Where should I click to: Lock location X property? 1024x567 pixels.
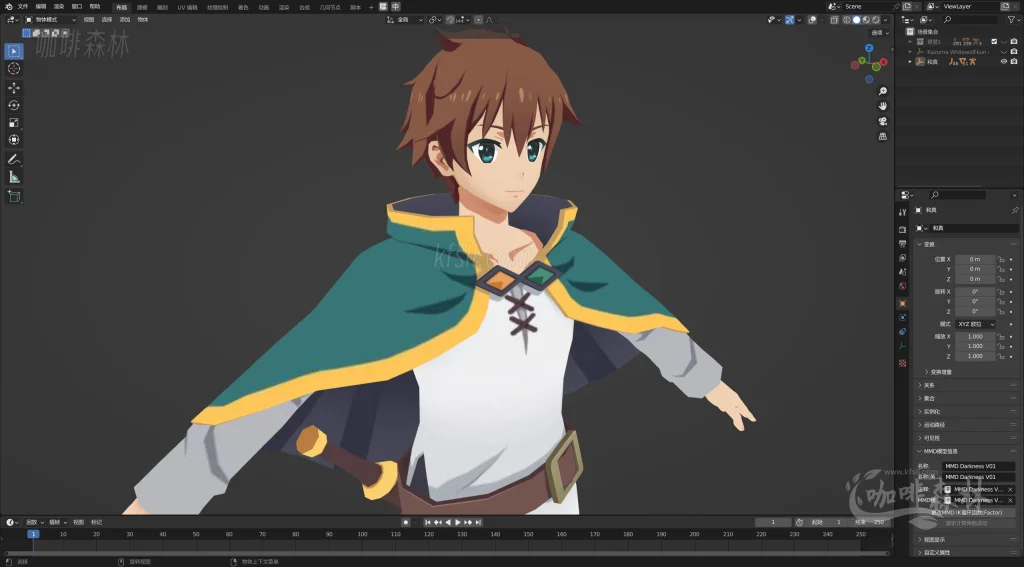point(1000,259)
